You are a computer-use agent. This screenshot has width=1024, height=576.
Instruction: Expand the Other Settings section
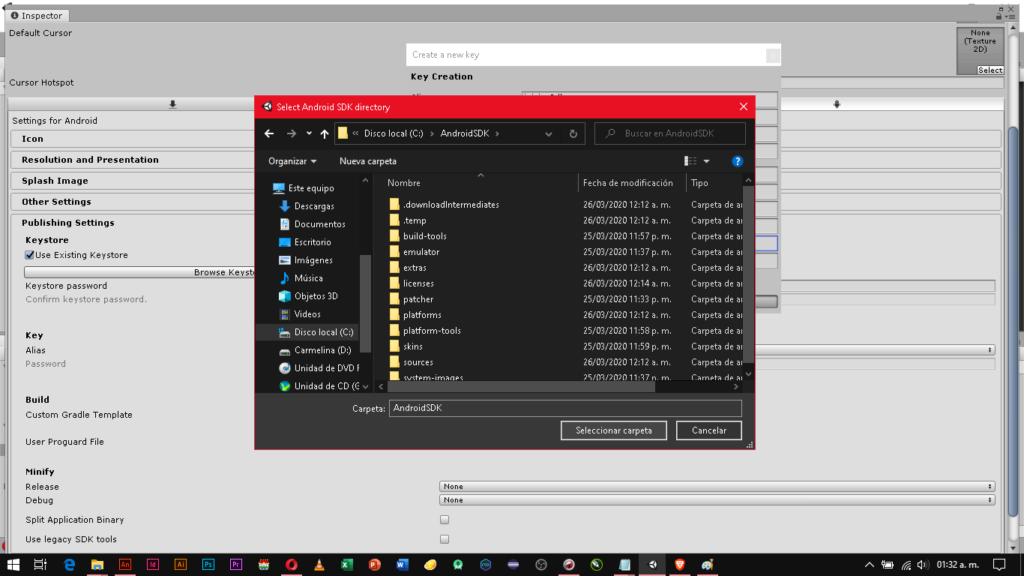(x=56, y=202)
